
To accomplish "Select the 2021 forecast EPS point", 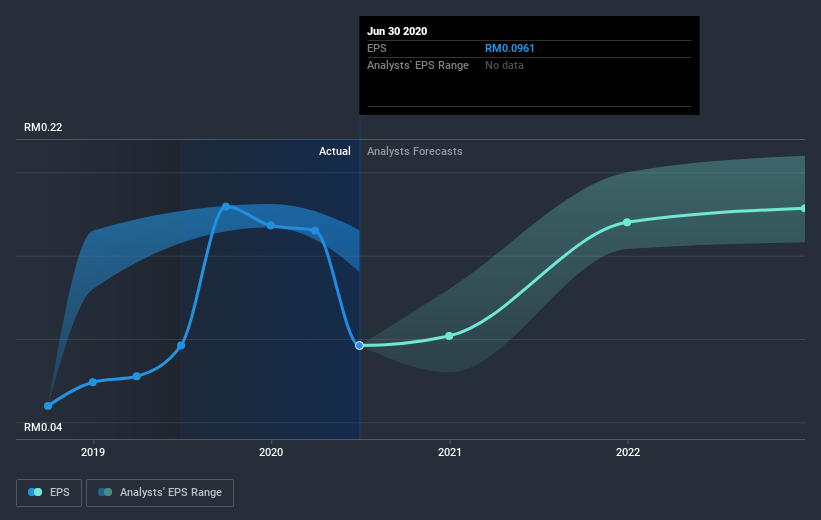I will tap(449, 336).
